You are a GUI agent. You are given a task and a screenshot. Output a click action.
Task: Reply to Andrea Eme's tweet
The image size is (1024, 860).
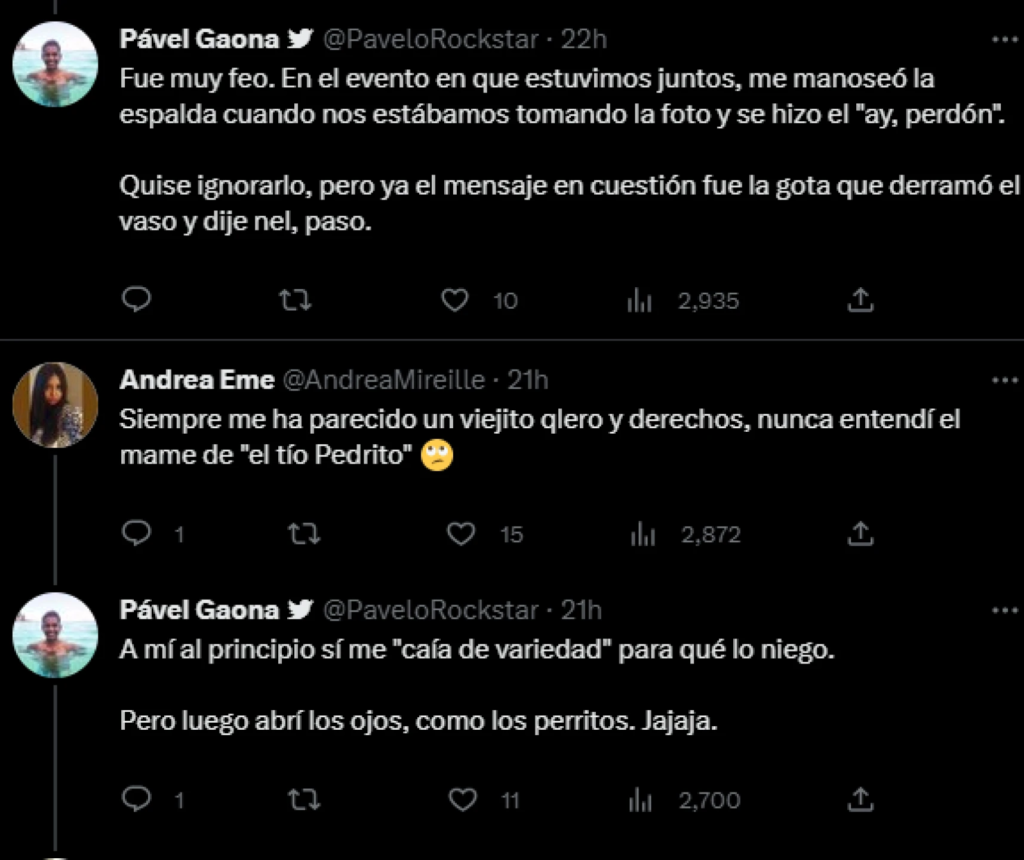pyautogui.click(x=136, y=535)
